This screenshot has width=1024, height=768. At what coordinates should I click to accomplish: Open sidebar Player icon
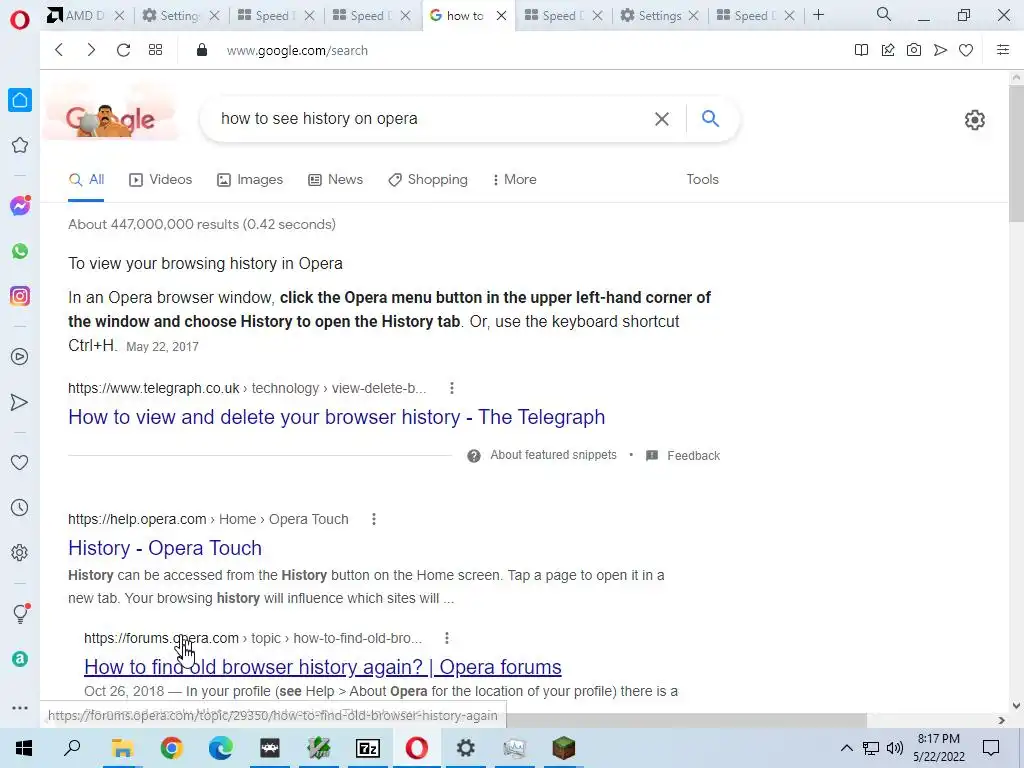pyautogui.click(x=20, y=357)
